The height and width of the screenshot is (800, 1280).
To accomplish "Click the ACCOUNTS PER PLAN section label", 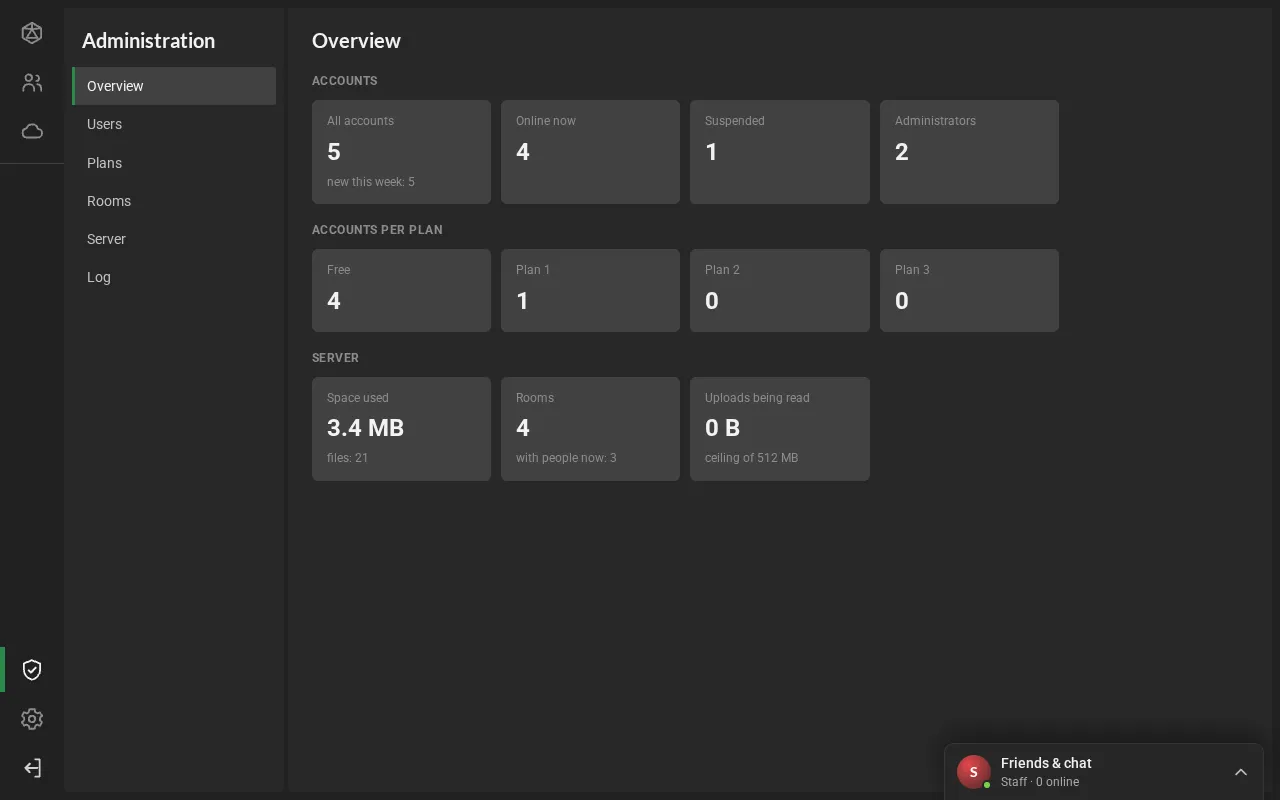I will (x=377, y=230).
